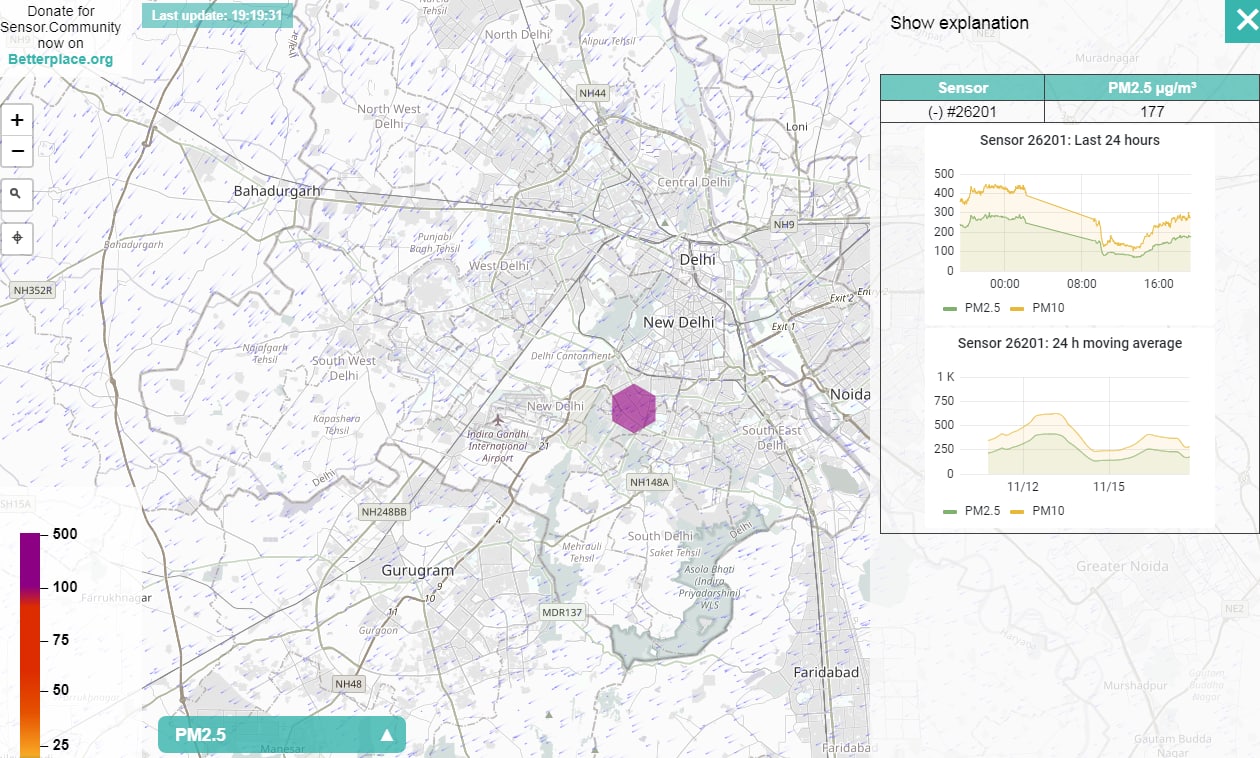The height and width of the screenshot is (758, 1260).
Task: Click Show explanation in the sidebar
Action: coord(959,23)
